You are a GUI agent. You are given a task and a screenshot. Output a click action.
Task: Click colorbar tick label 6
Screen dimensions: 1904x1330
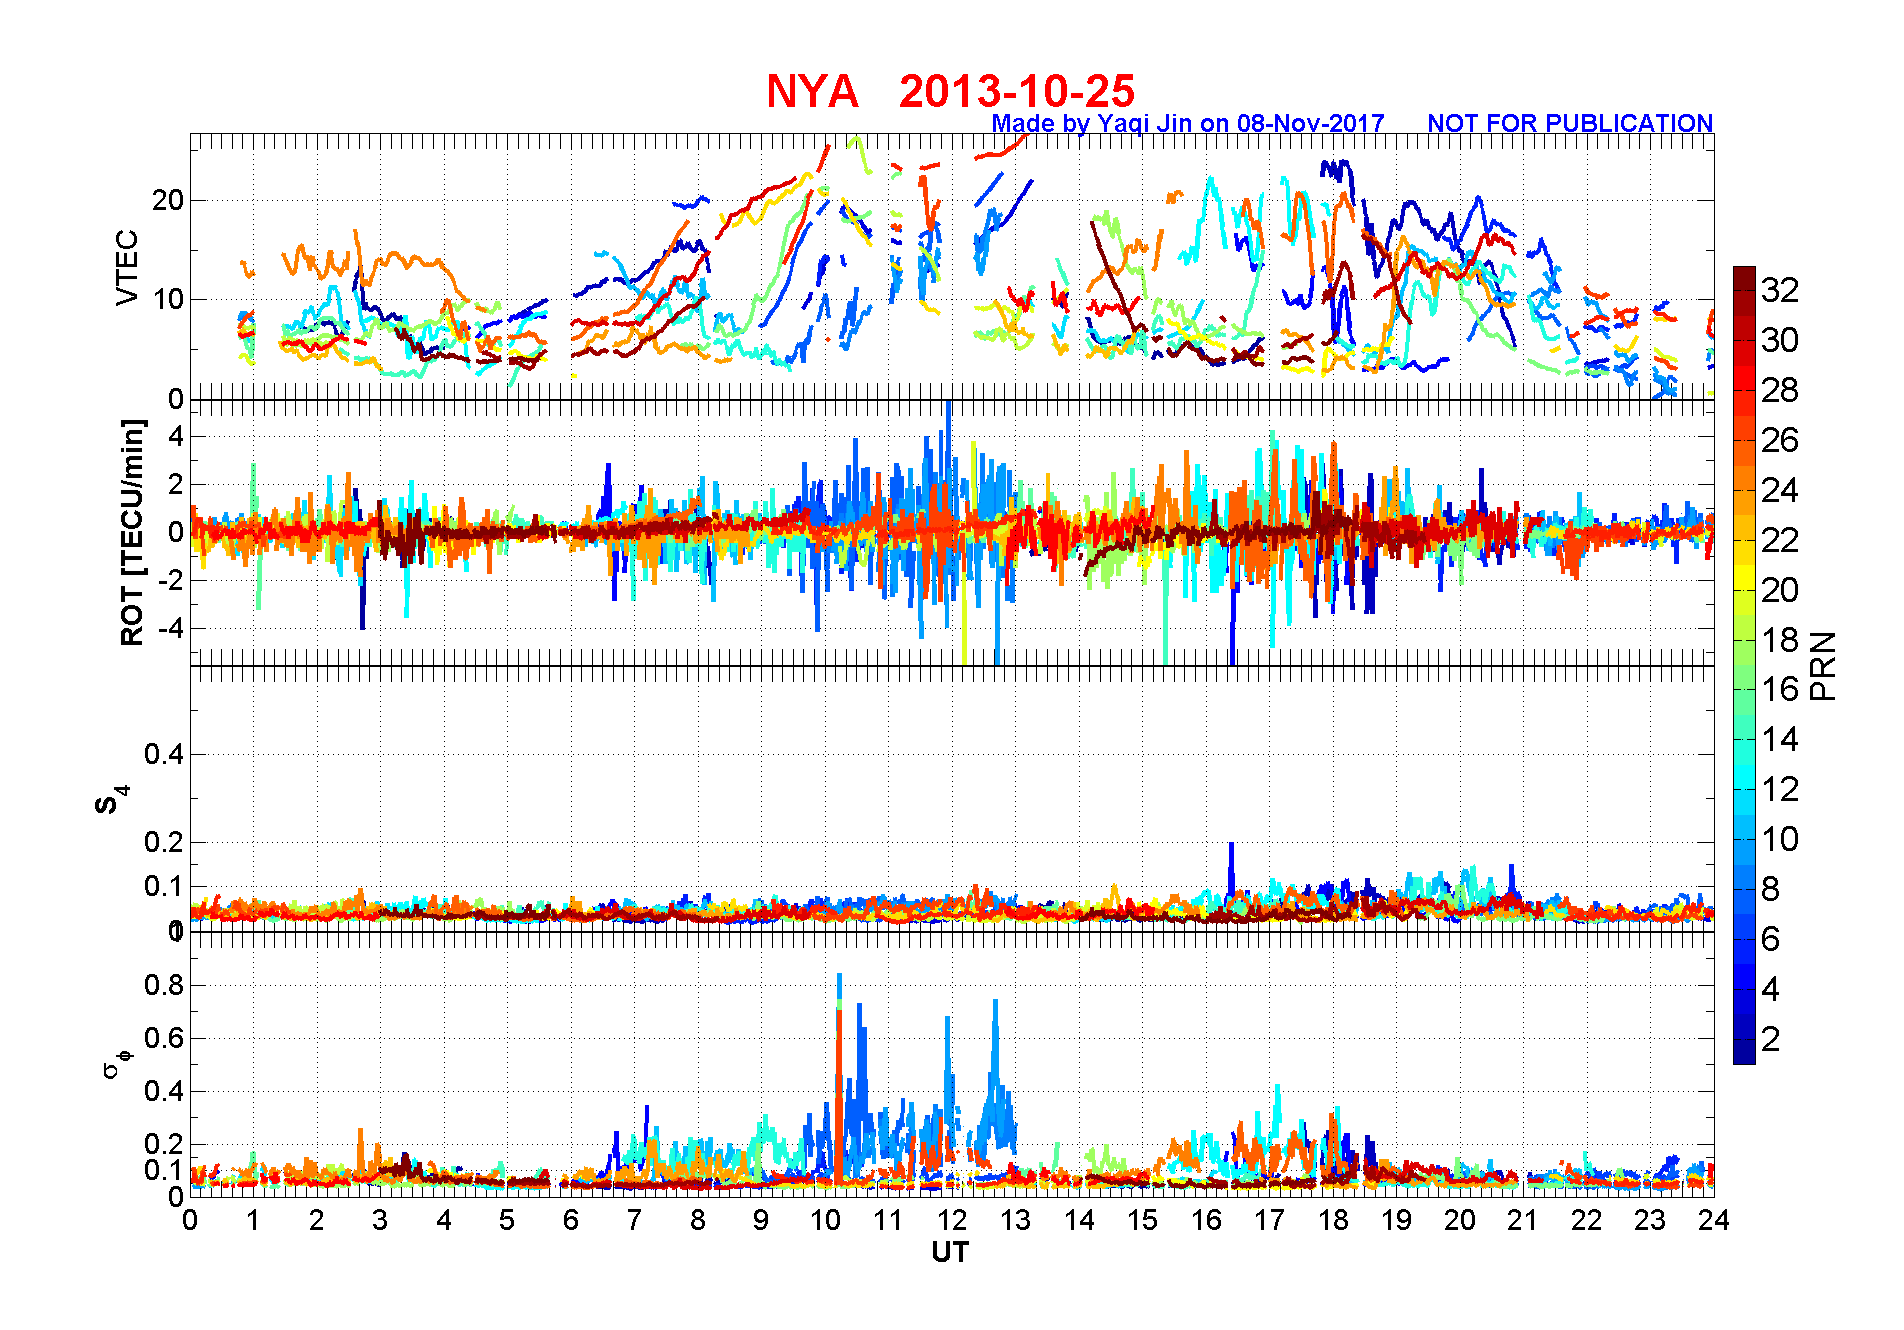pyautogui.click(x=1771, y=939)
